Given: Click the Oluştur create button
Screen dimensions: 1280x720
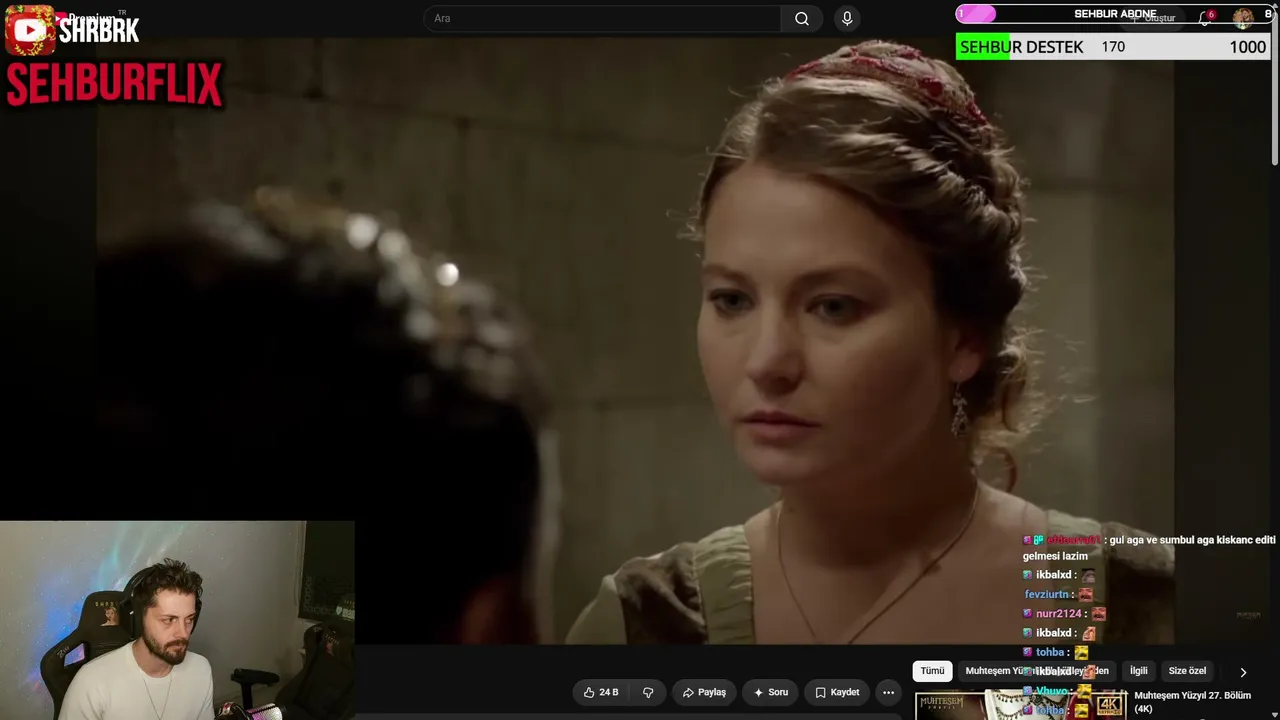Looking at the screenshot, I should tap(1153, 18).
